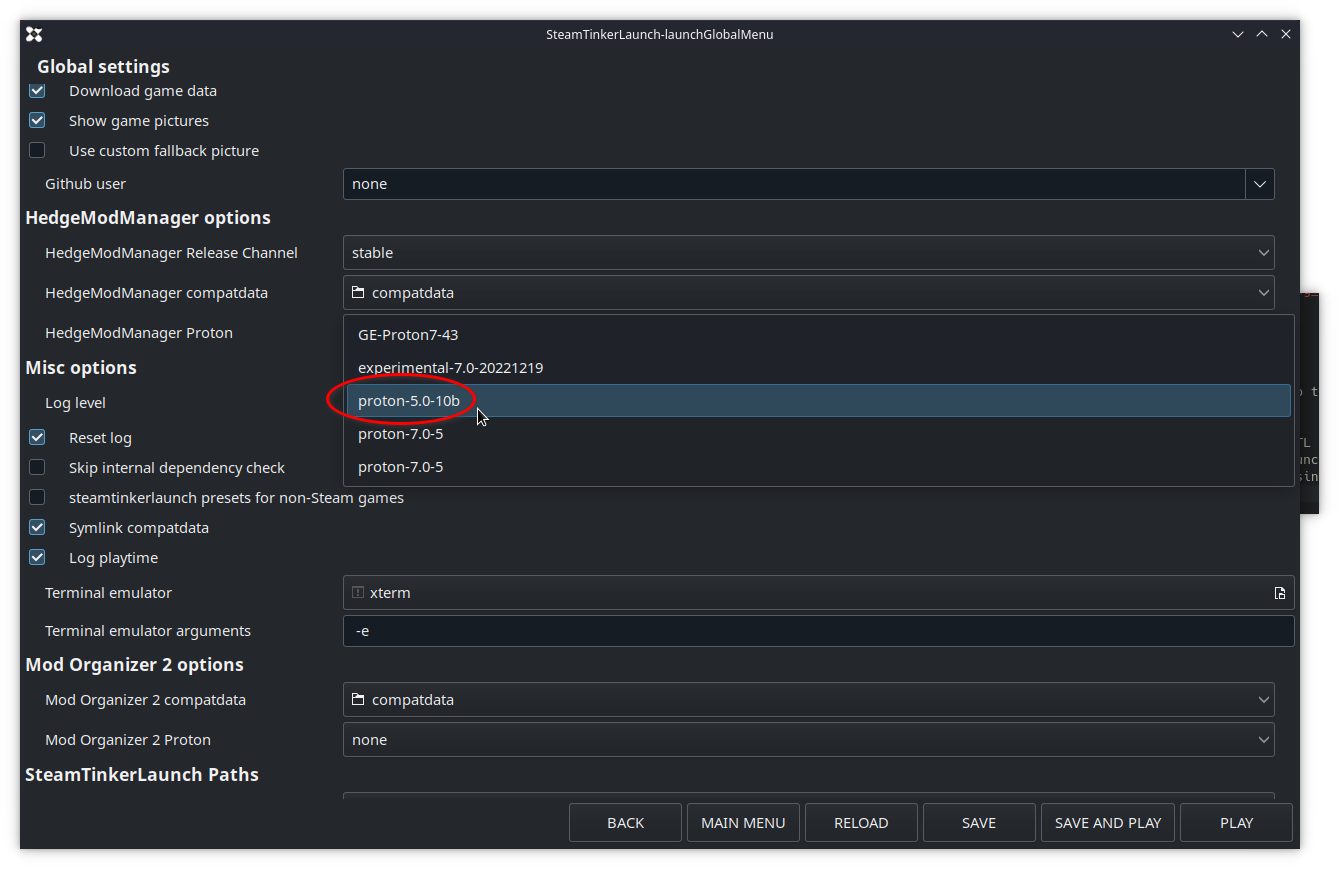Open the Github user dropdown arrow
This screenshot has width=1339, height=869.
(1260, 184)
